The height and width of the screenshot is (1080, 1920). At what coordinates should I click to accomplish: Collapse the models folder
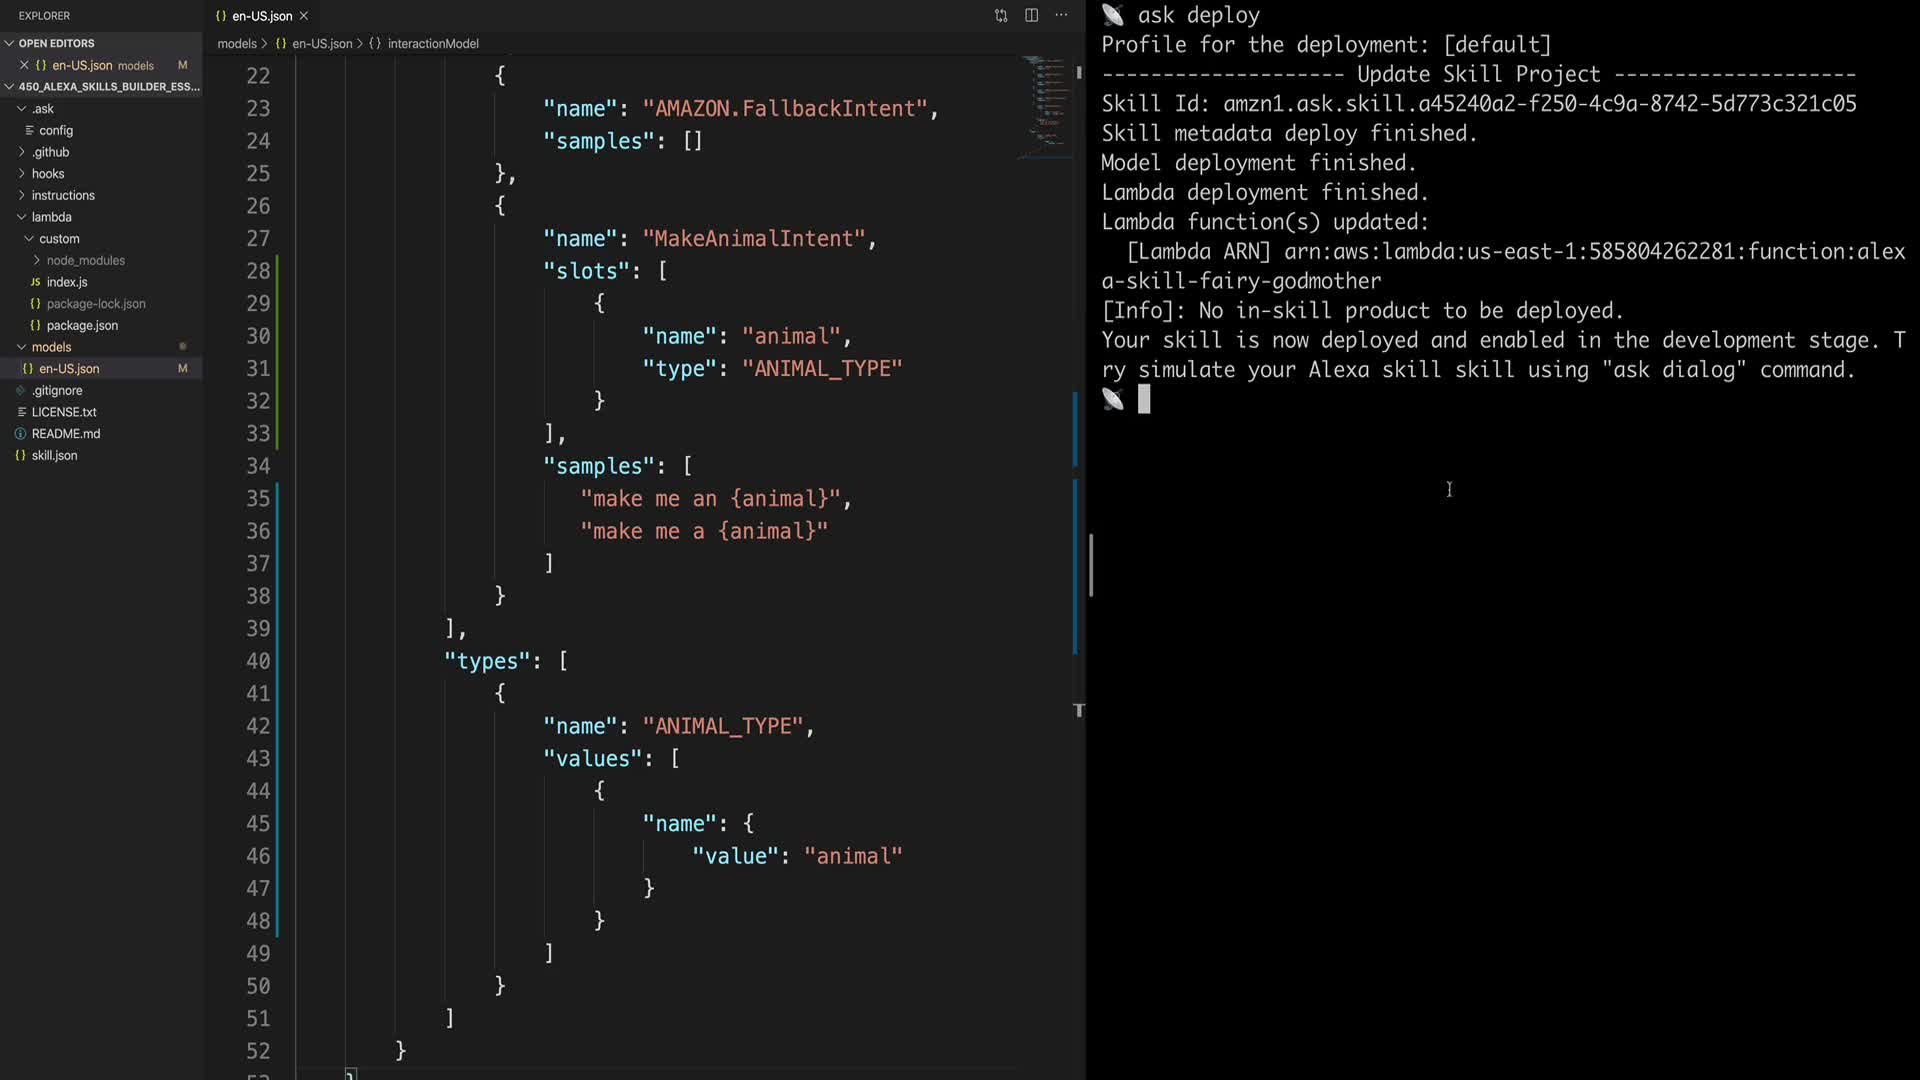(x=51, y=347)
